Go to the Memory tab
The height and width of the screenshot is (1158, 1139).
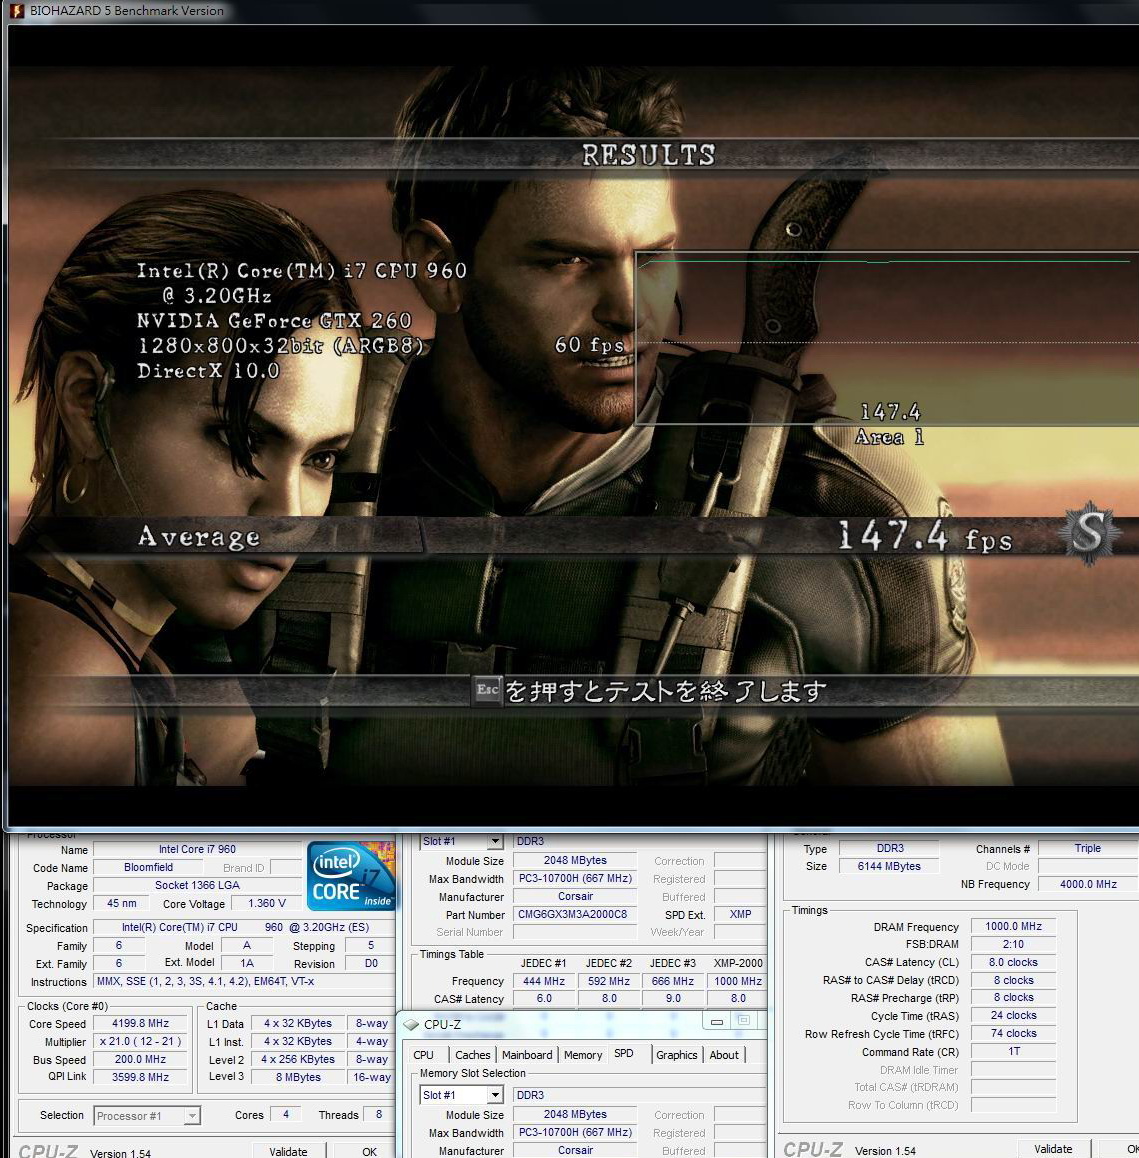[582, 1055]
